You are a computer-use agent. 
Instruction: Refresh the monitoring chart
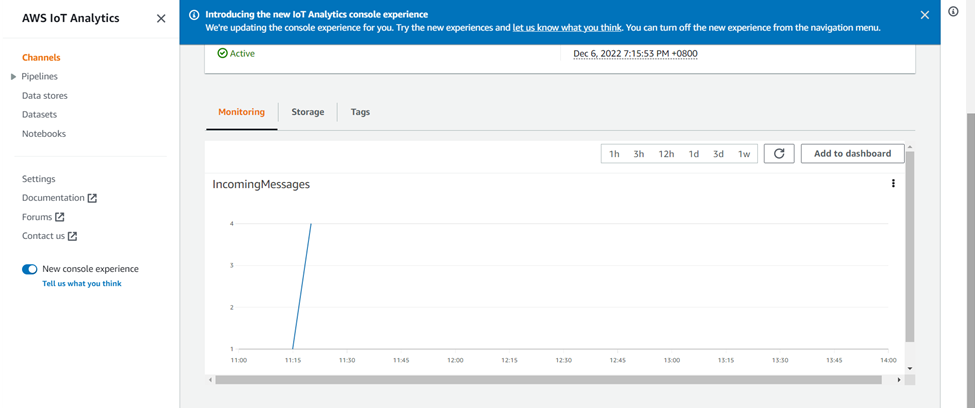778,153
